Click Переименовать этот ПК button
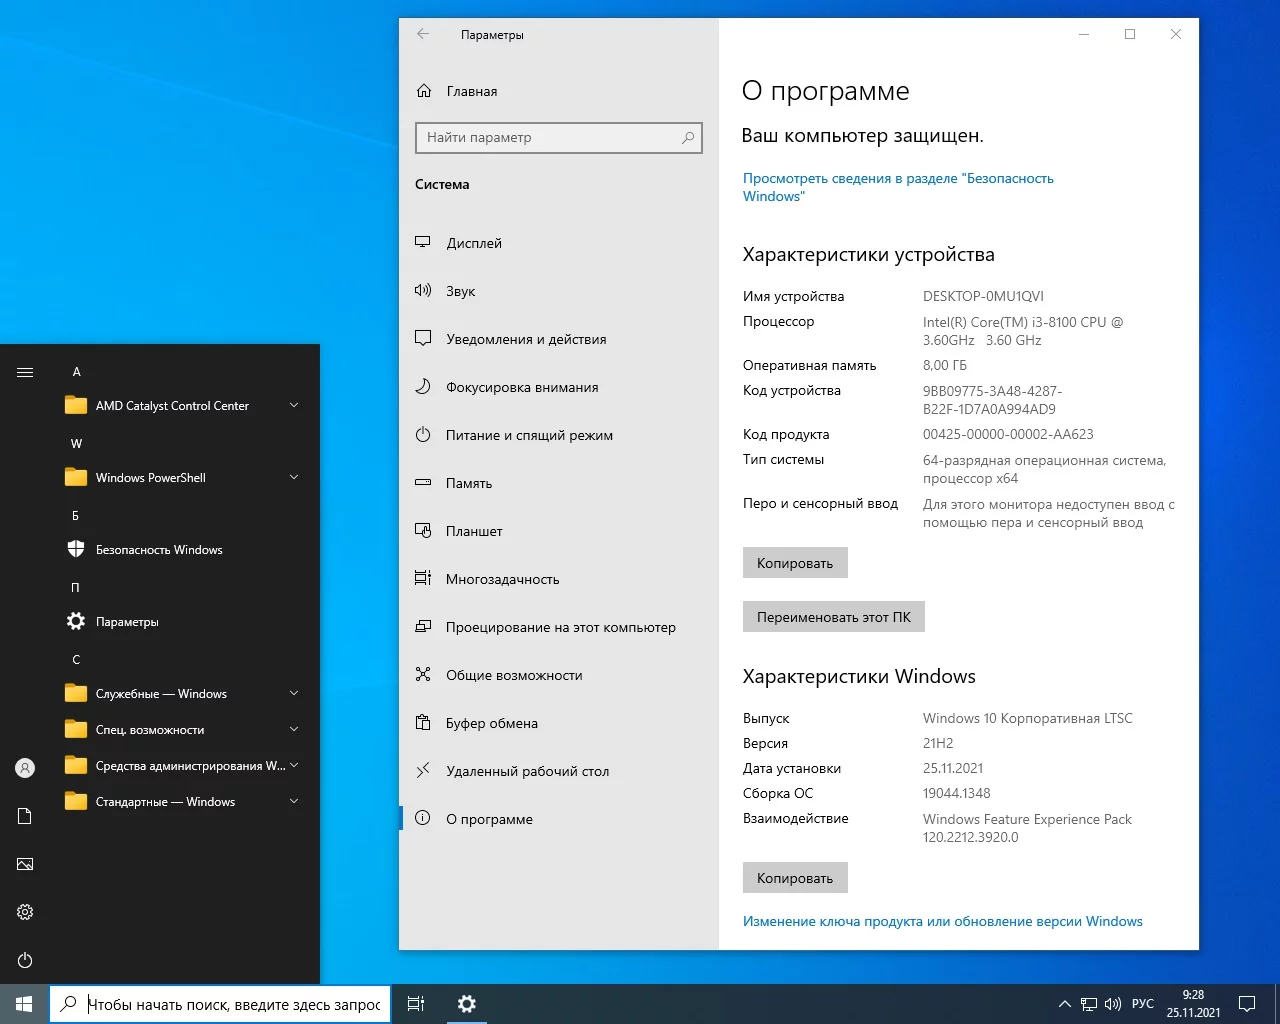The width and height of the screenshot is (1280, 1024). [834, 617]
